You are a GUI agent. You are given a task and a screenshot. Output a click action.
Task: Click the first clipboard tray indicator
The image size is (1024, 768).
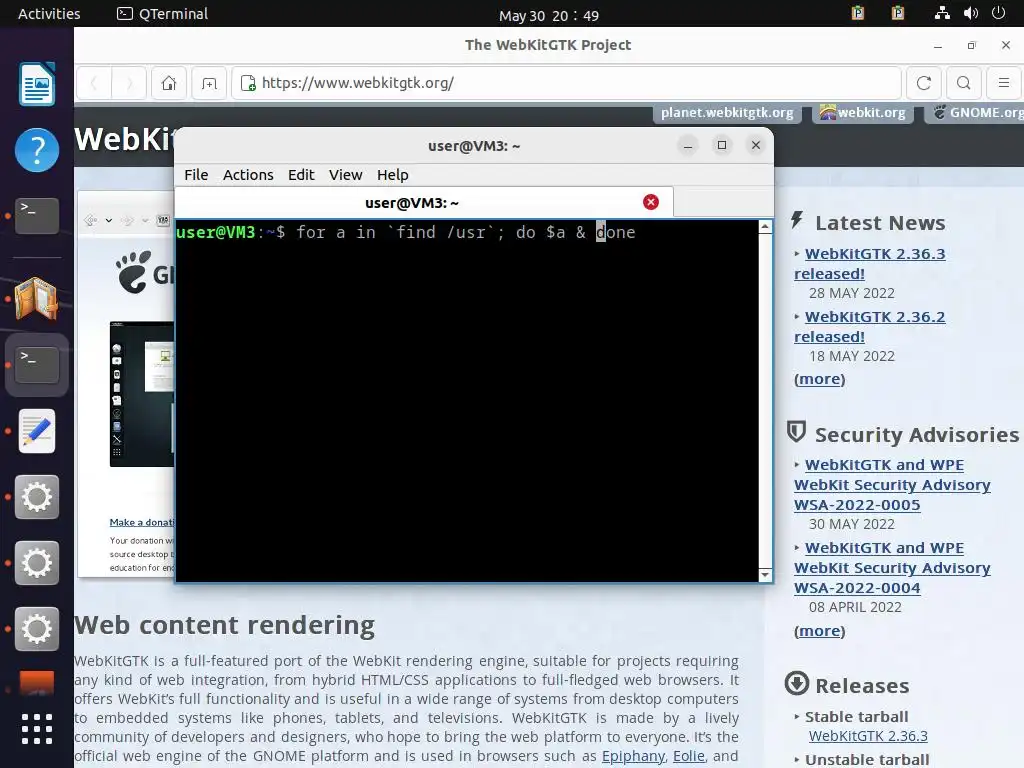point(858,13)
